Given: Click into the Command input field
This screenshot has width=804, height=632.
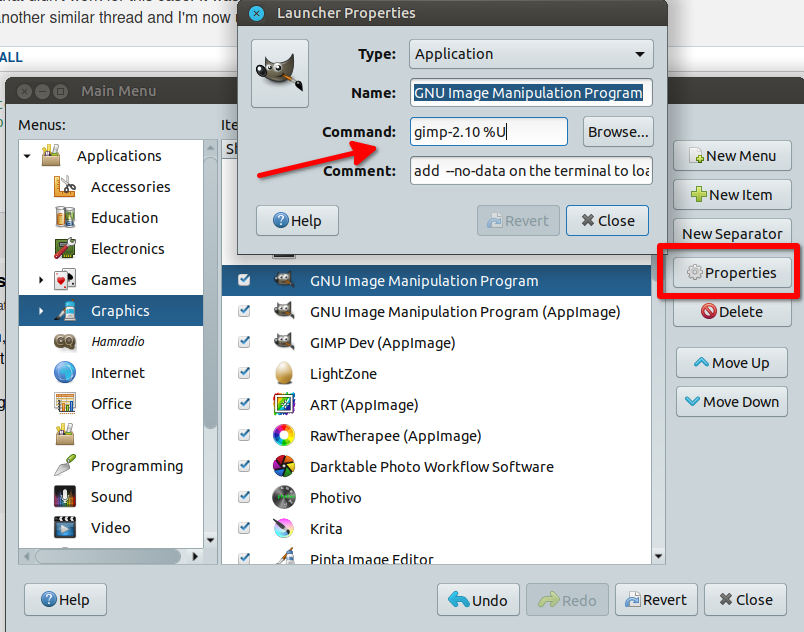Looking at the screenshot, I should (489, 132).
